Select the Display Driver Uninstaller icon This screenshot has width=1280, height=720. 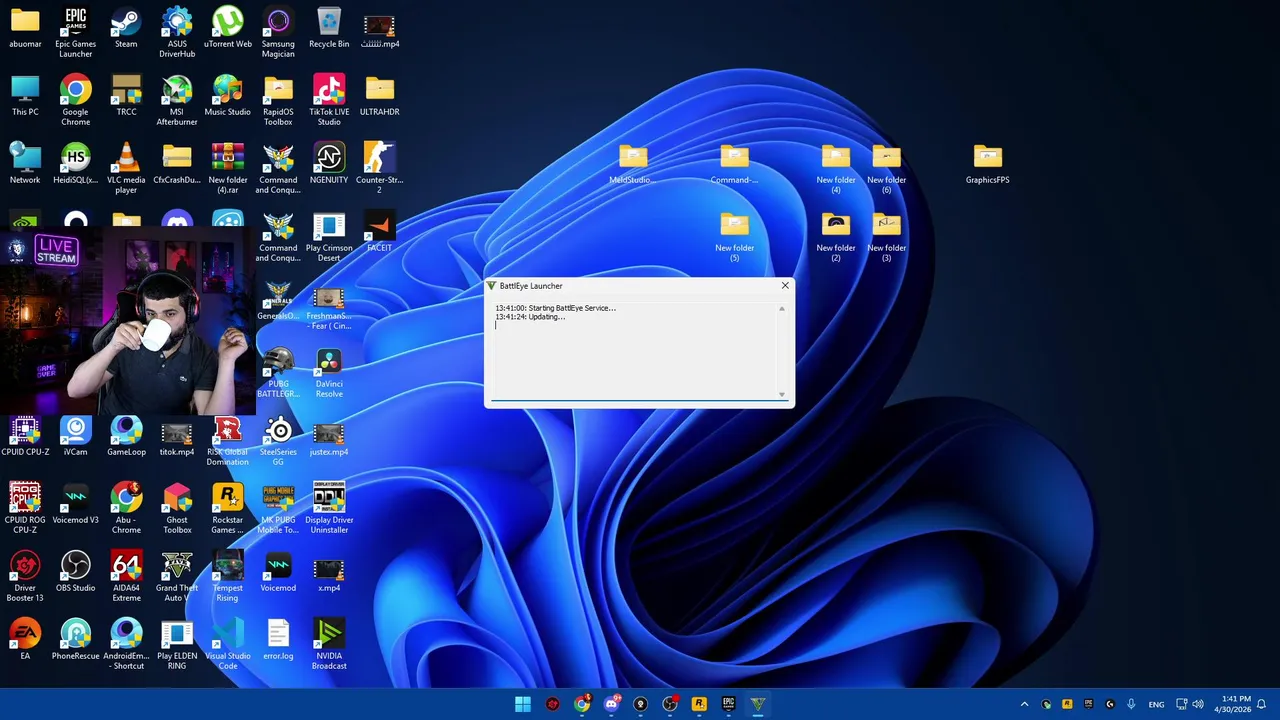tap(329, 507)
